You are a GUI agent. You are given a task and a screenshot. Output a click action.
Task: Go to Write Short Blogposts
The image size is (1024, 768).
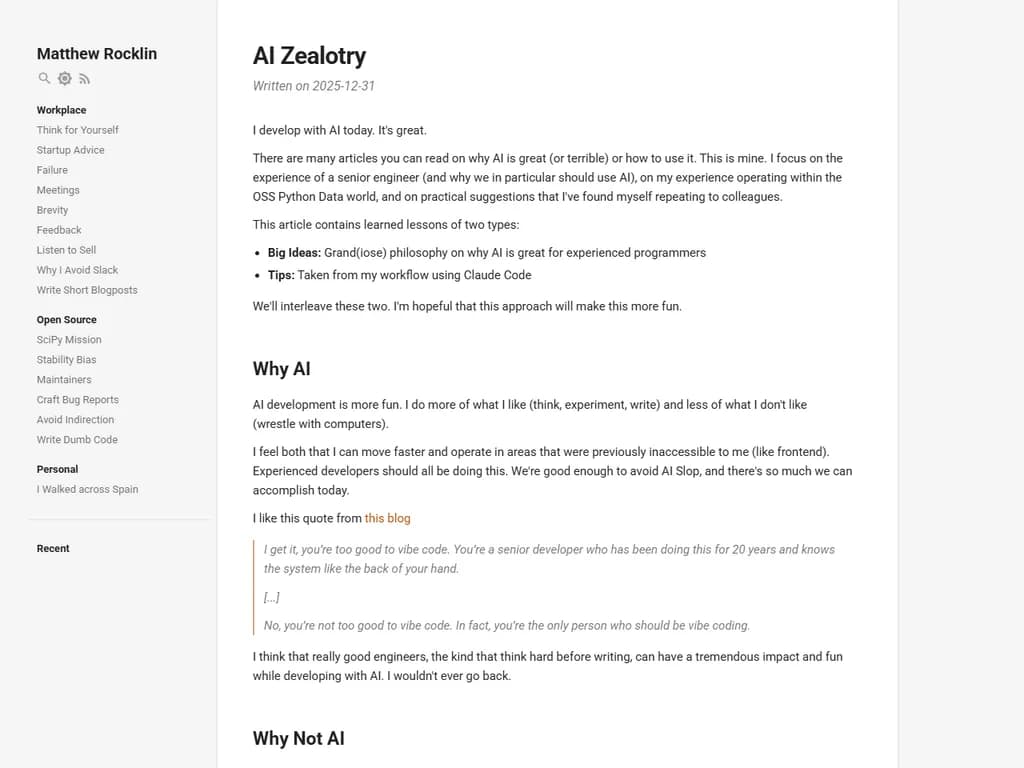[x=87, y=290]
